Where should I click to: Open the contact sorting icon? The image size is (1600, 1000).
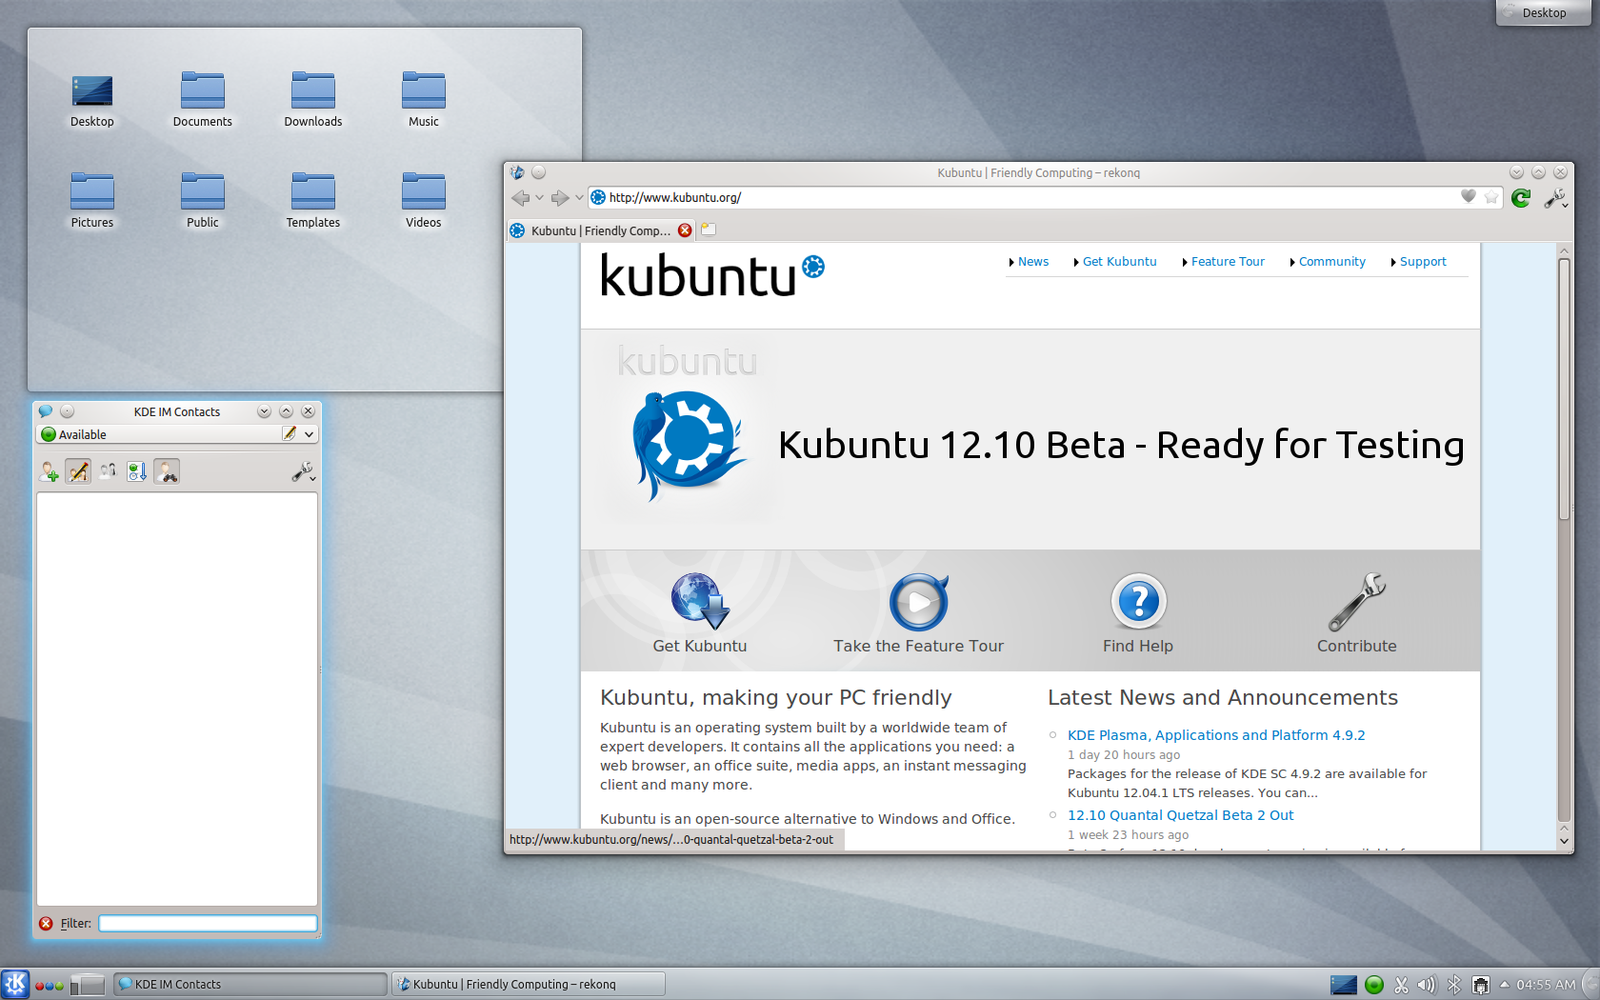136,470
